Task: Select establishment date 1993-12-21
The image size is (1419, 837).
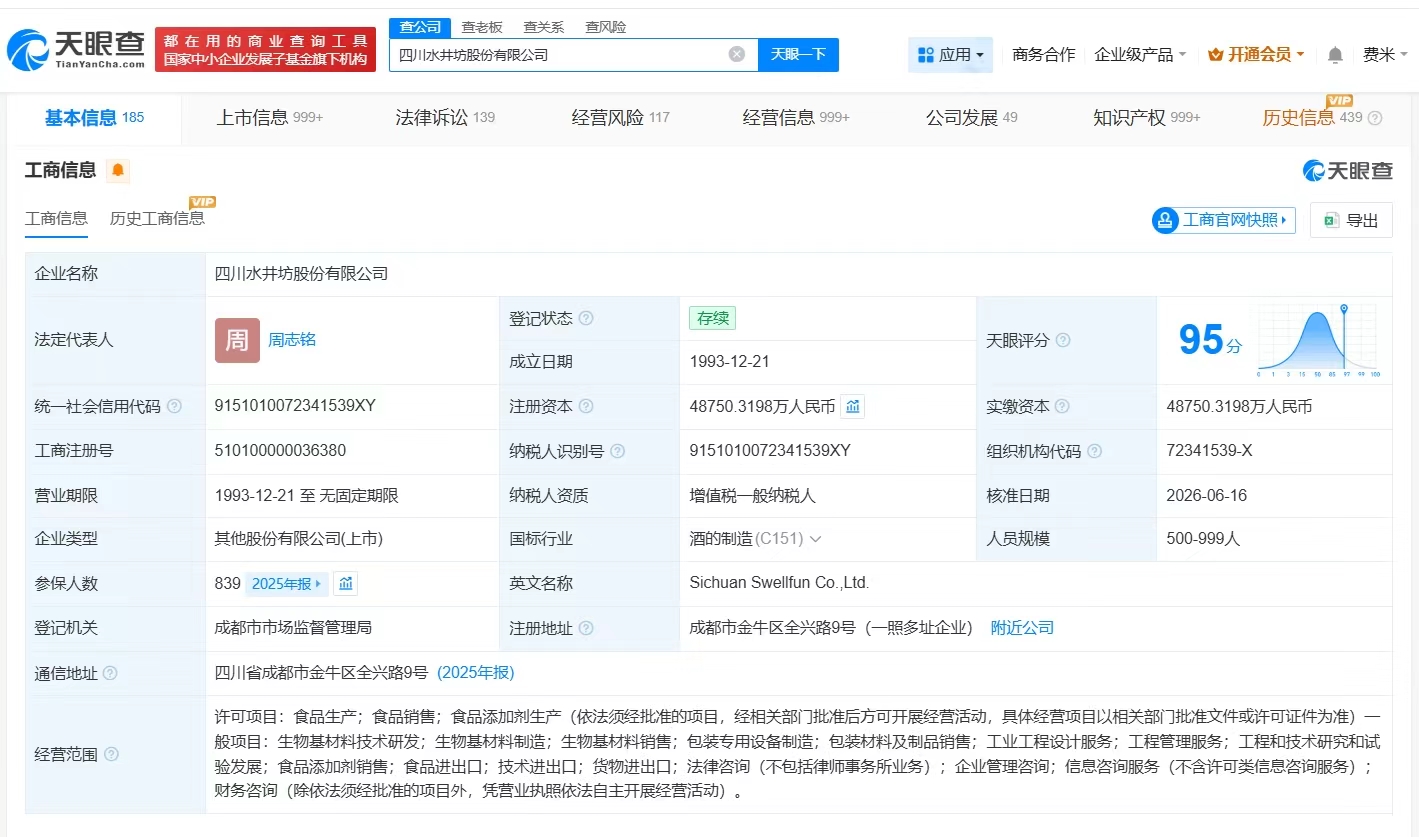Action: (730, 362)
